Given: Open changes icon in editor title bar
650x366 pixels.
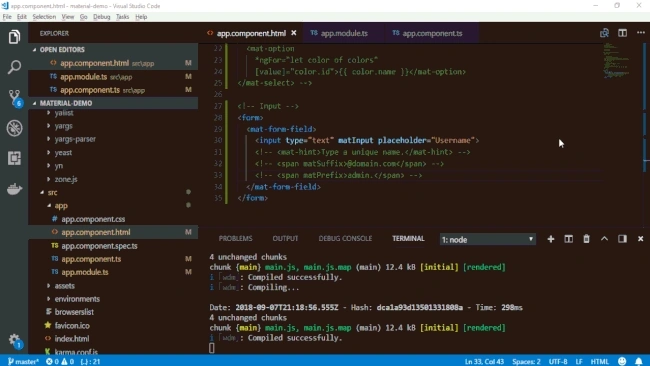Looking at the screenshot, I should tap(604, 33).
